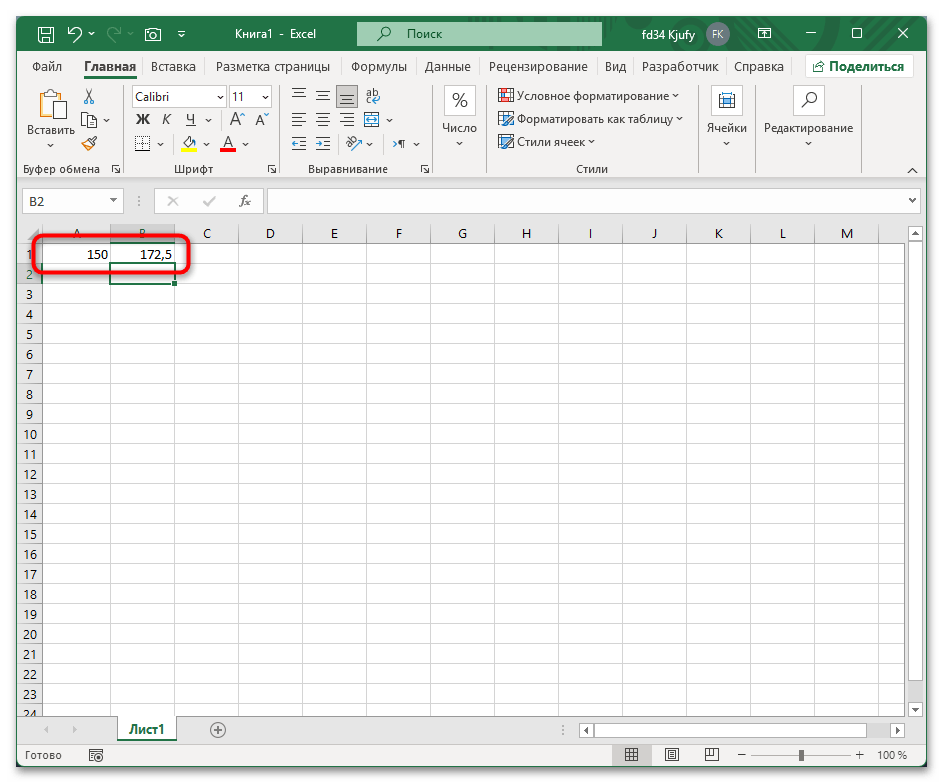The height and width of the screenshot is (783, 943).
Task: Align text left
Action: [x=299, y=120]
